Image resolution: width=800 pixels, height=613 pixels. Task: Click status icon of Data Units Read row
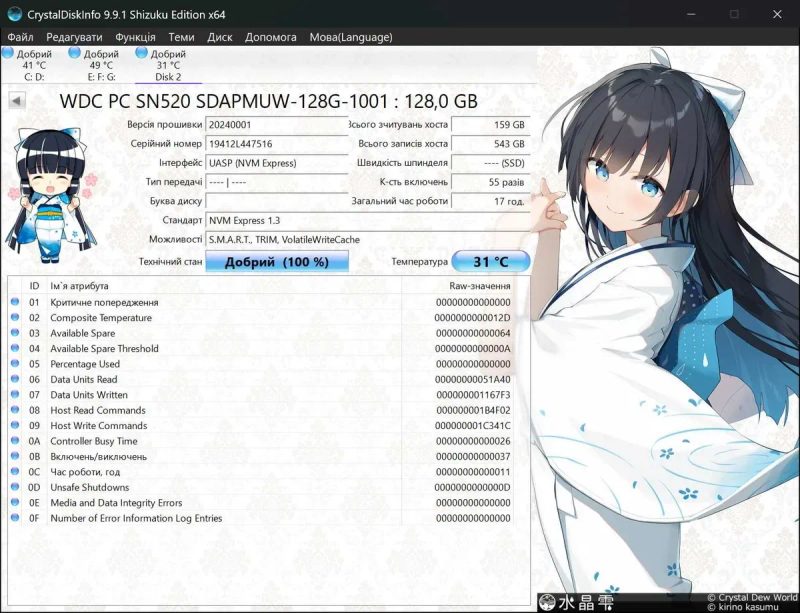click(x=15, y=379)
